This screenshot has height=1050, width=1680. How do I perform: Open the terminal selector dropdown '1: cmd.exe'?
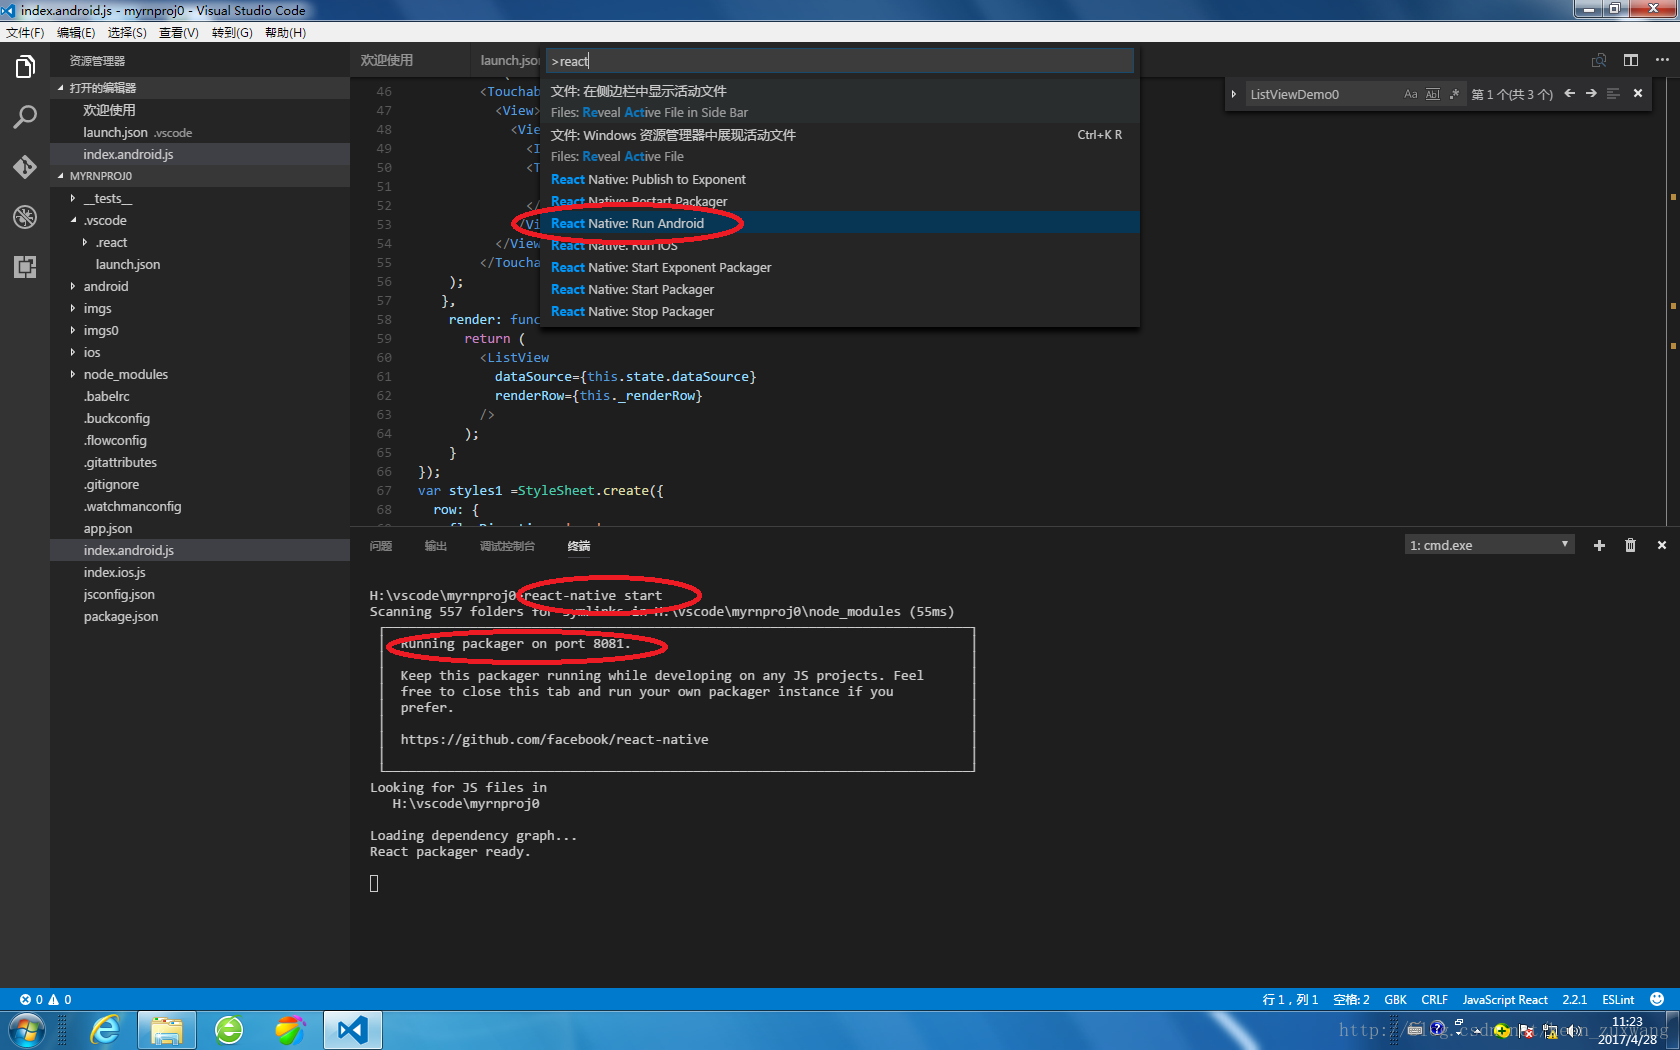[x=1489, y=545]
